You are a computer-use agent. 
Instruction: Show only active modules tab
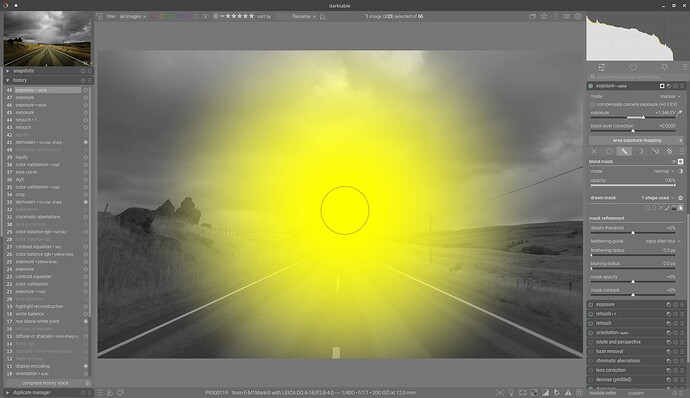[x=633, y=67]
